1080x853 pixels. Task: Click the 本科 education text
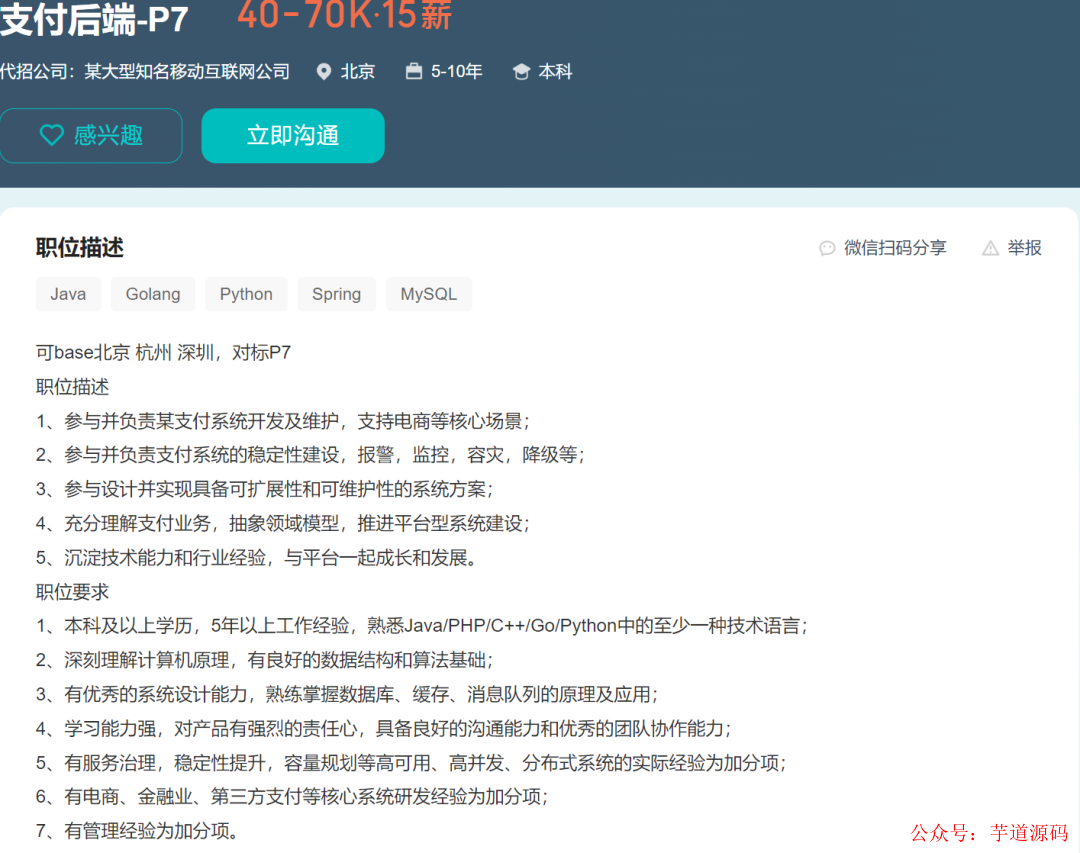(x=555, y=72)
